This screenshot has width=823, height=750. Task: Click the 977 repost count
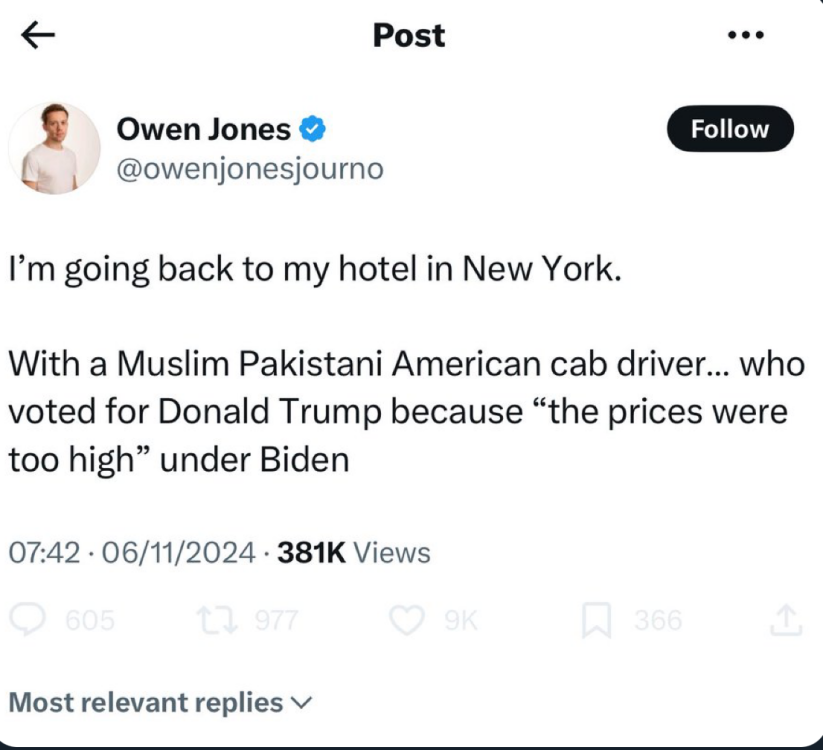pos(276,621)
